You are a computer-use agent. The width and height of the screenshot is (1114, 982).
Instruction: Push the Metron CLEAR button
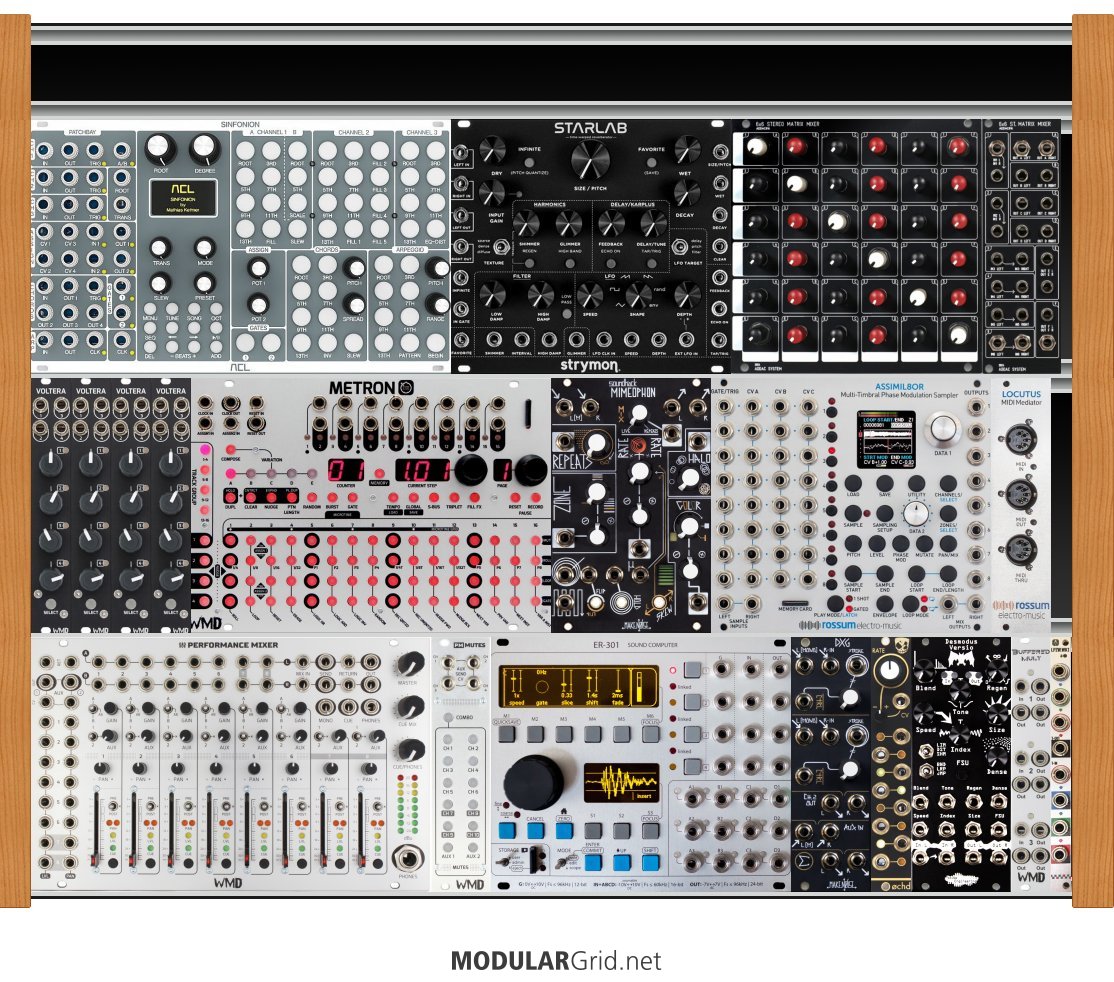click(x=251, y=497)
